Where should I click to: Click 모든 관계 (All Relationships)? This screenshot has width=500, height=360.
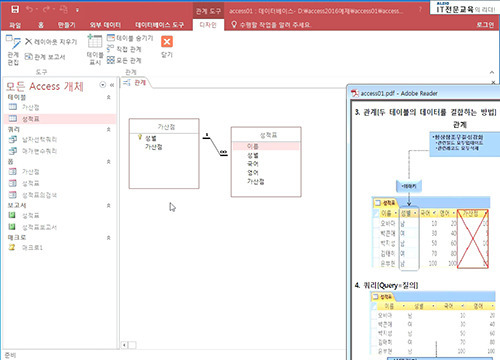pyautogui.click(x=124, y=60)
